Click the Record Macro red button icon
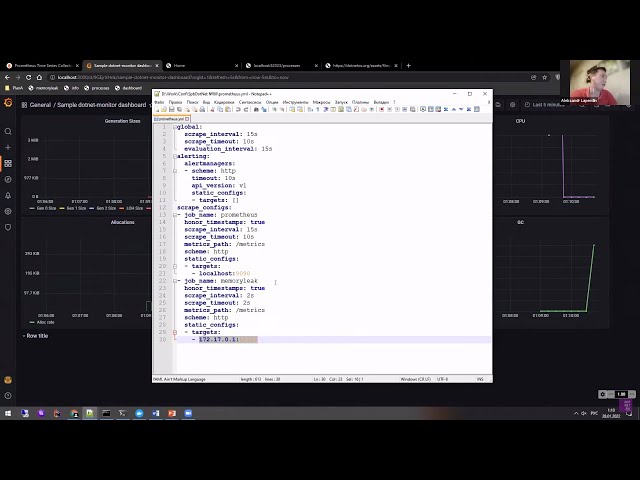Image resolution: width=640 pixels, height=480 pixels. pos(382,109)
